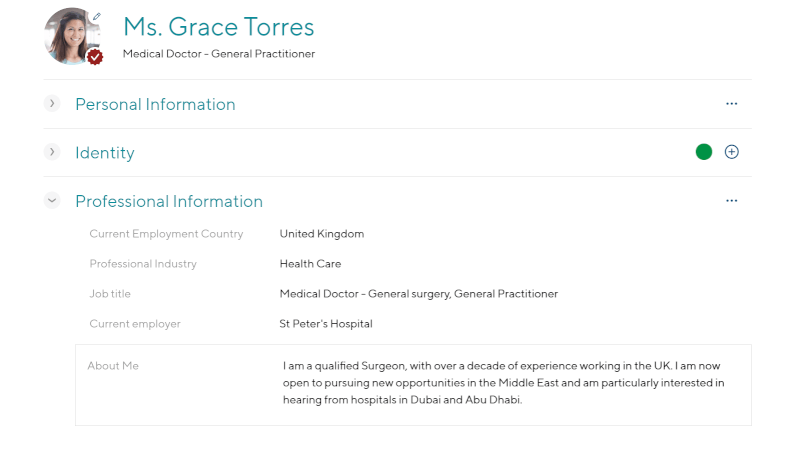The height and width of the screenshot is (450, 800).
Task: Click St Peter's Hospital employer value
Action: 326,324
